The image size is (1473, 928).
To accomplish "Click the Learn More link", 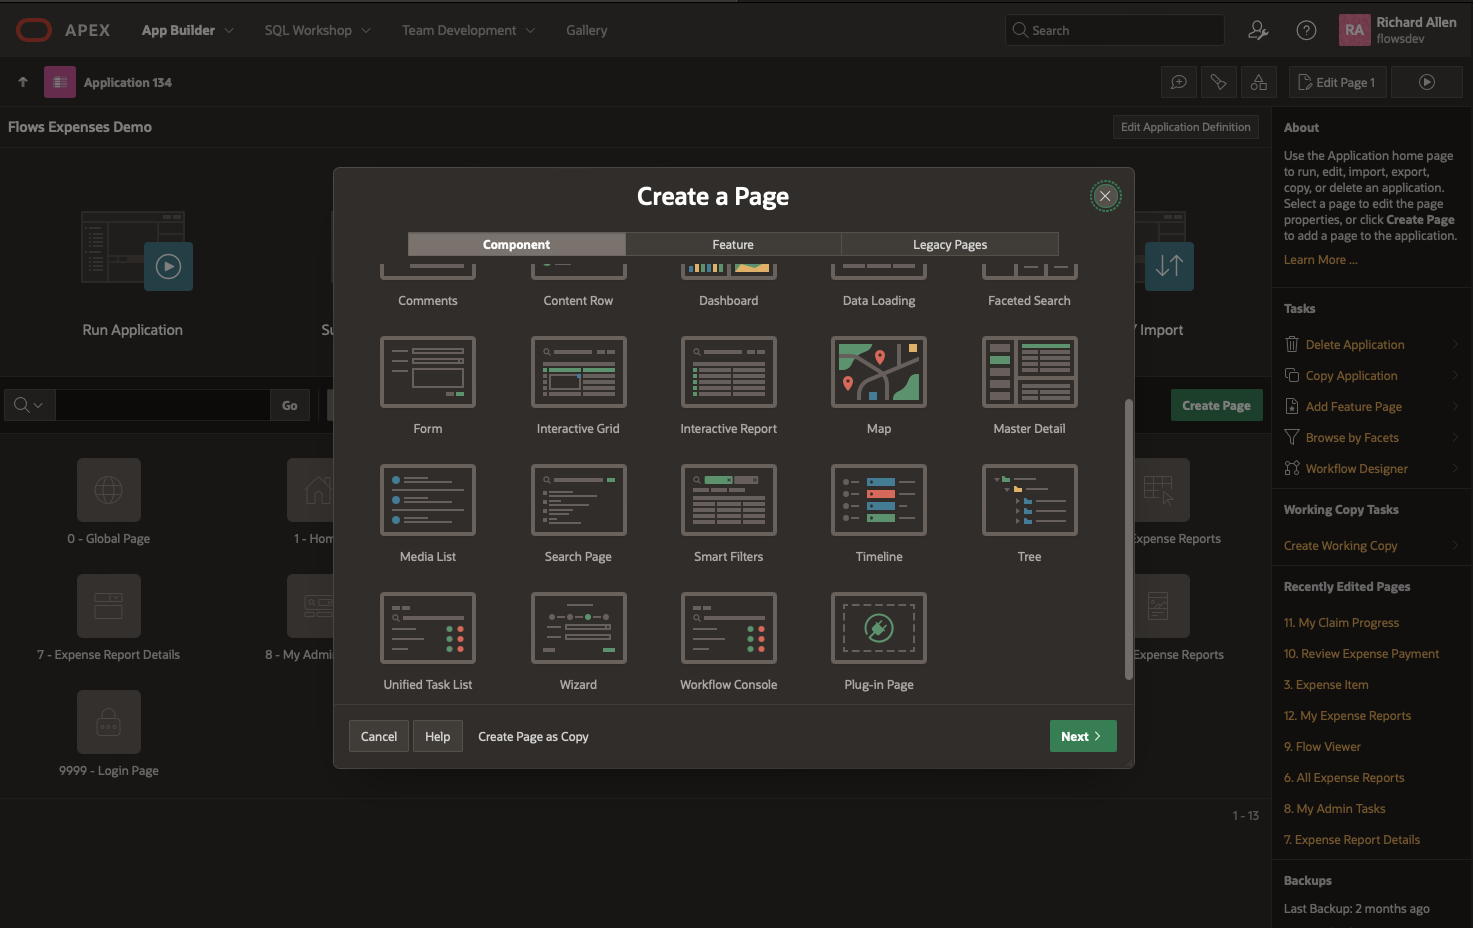I will point(1320,260).
